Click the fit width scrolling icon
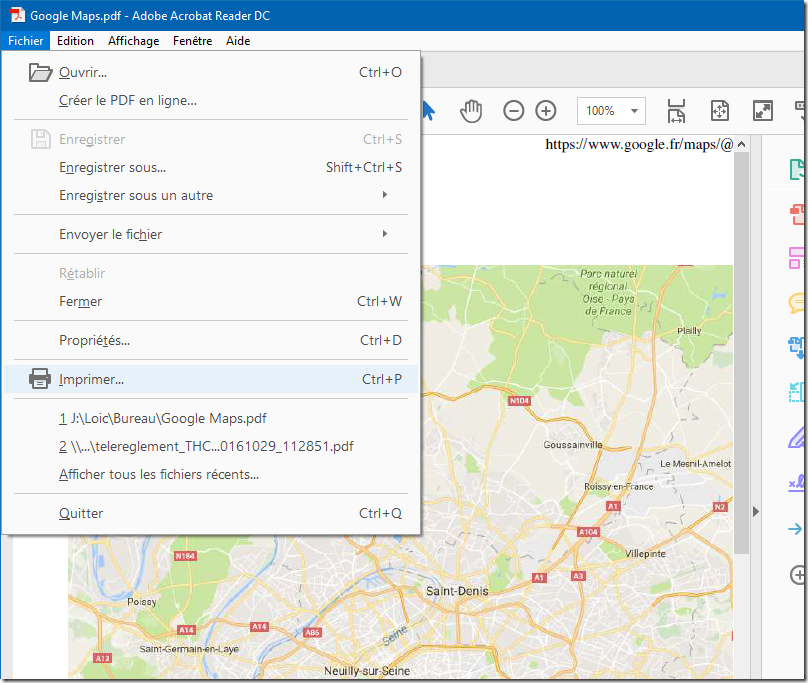This screenshot has width=808, height=683. pyautogui.click(x=676, y=111)
